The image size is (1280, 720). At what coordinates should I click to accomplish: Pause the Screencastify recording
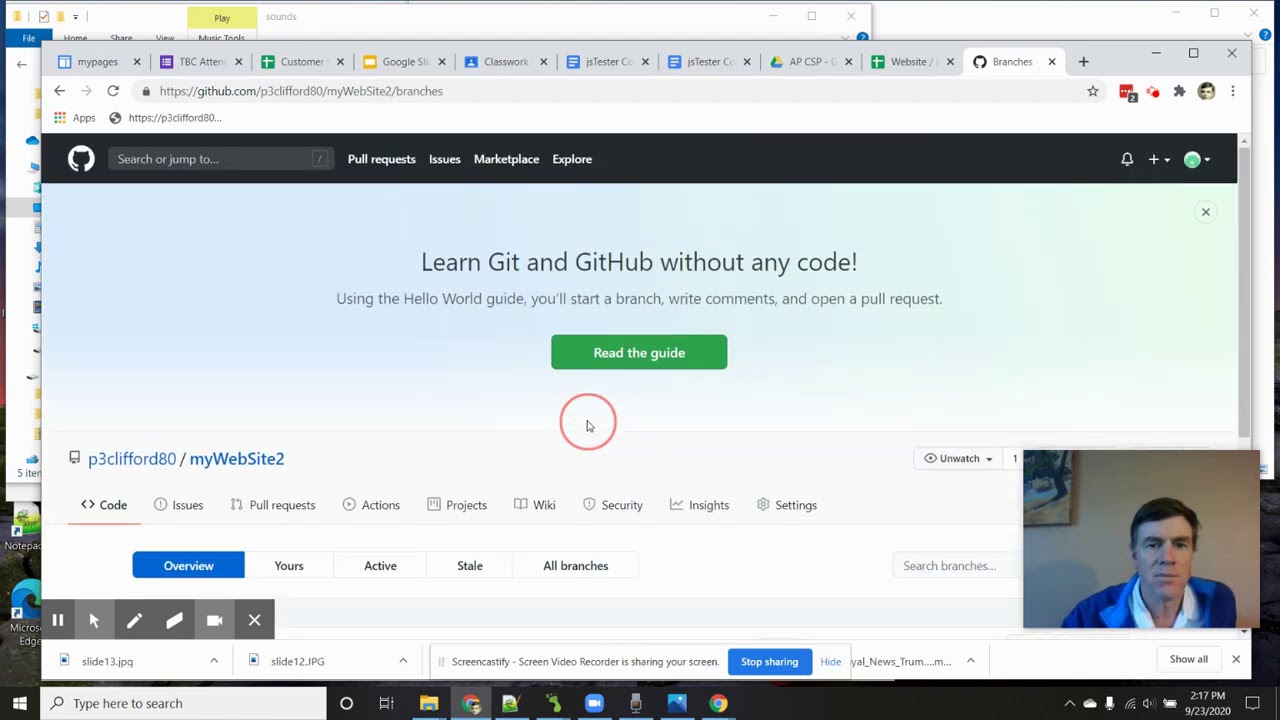[58, 621]
